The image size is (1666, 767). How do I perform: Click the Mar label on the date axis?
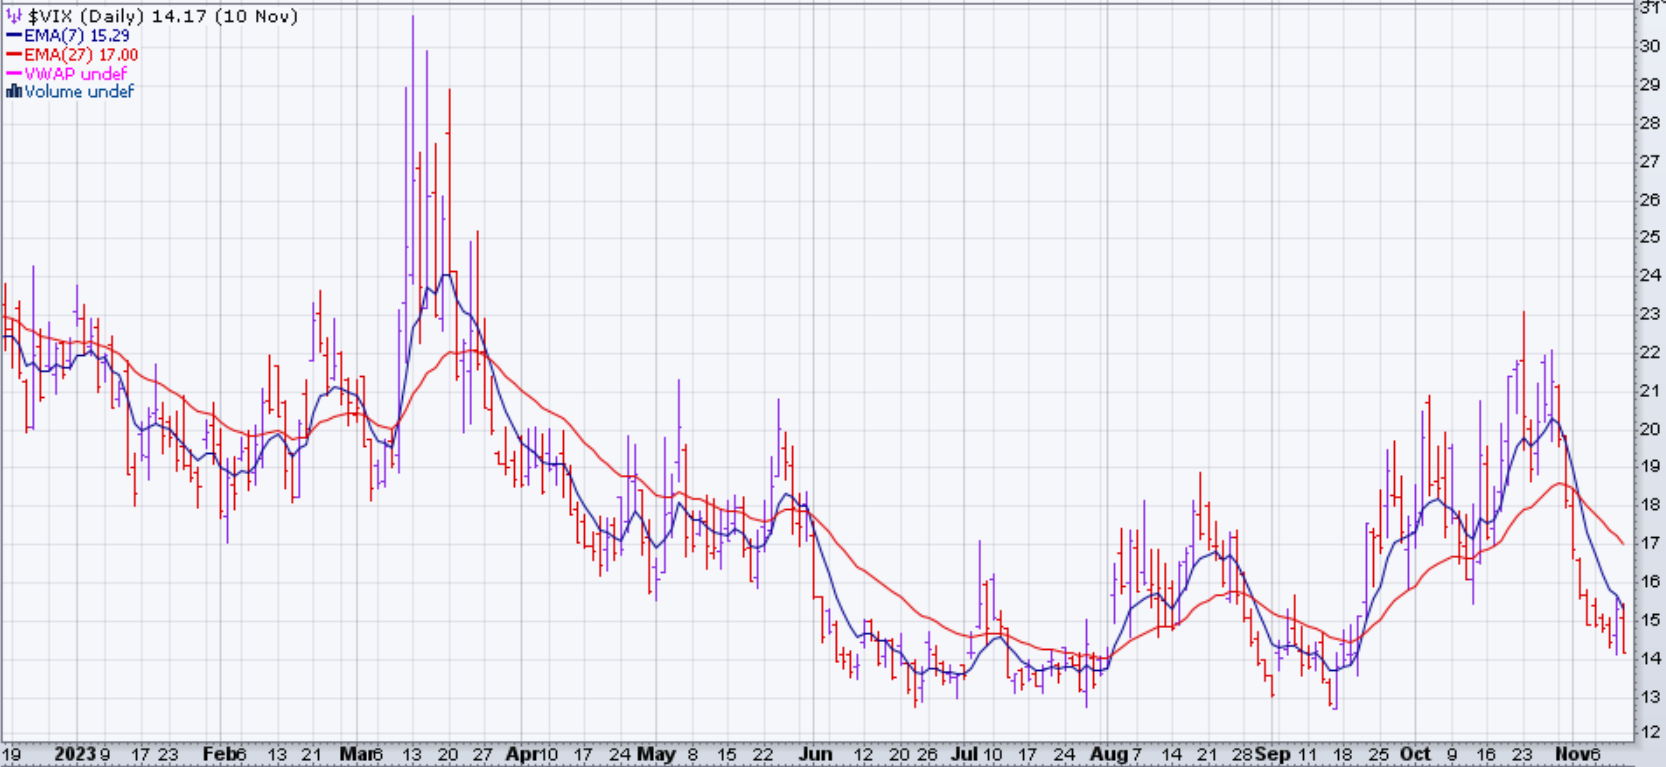click(353, 754)
